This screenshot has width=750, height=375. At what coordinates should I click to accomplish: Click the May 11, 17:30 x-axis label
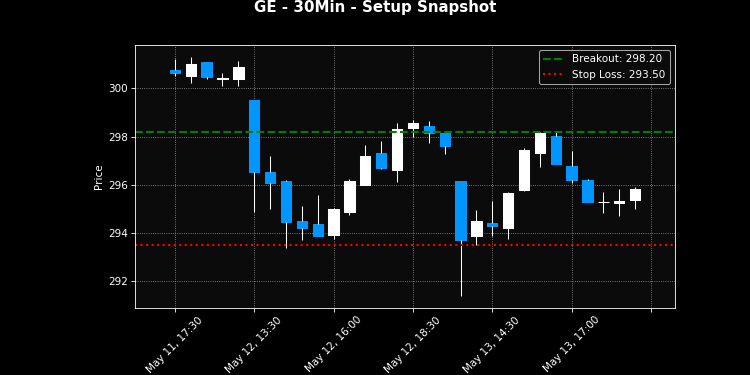[173, 344]
